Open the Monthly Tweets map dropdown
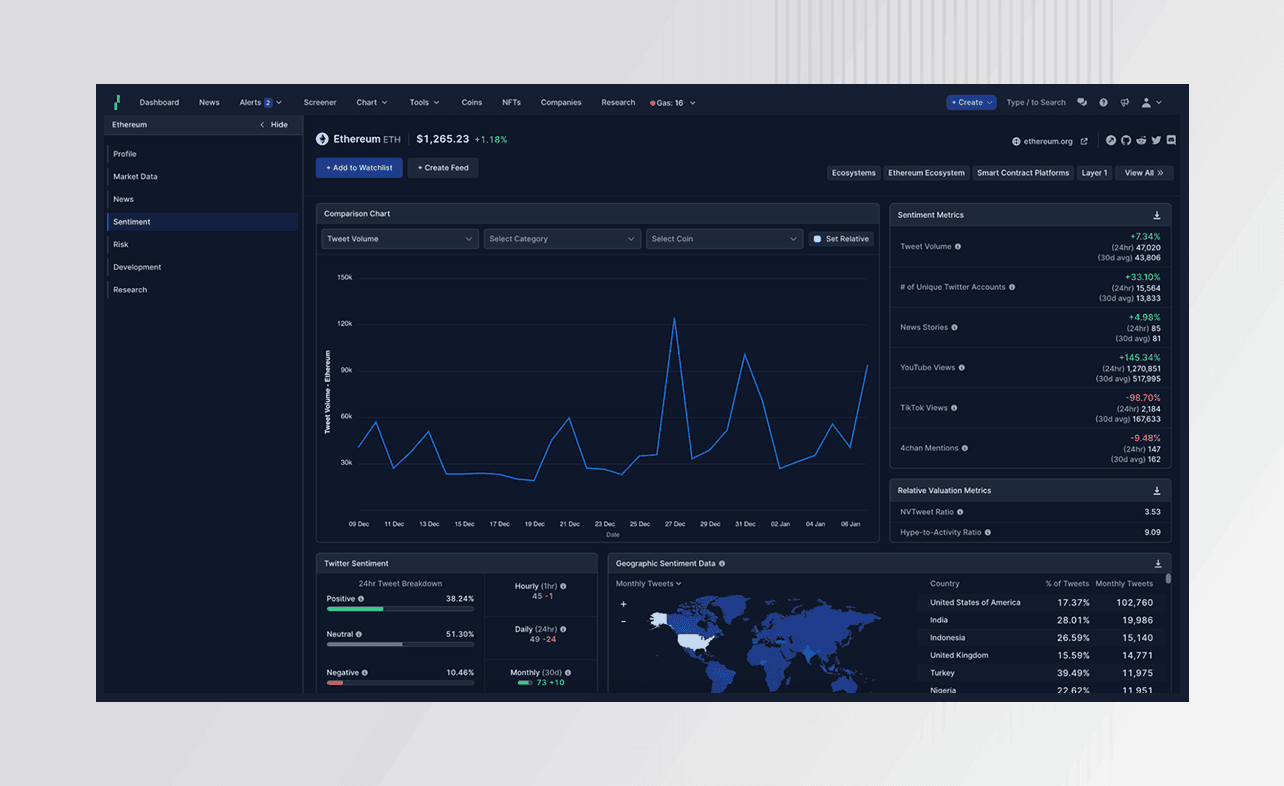Image resolution: width=1284 pixels, height=786 pixels. coord(648,584)
